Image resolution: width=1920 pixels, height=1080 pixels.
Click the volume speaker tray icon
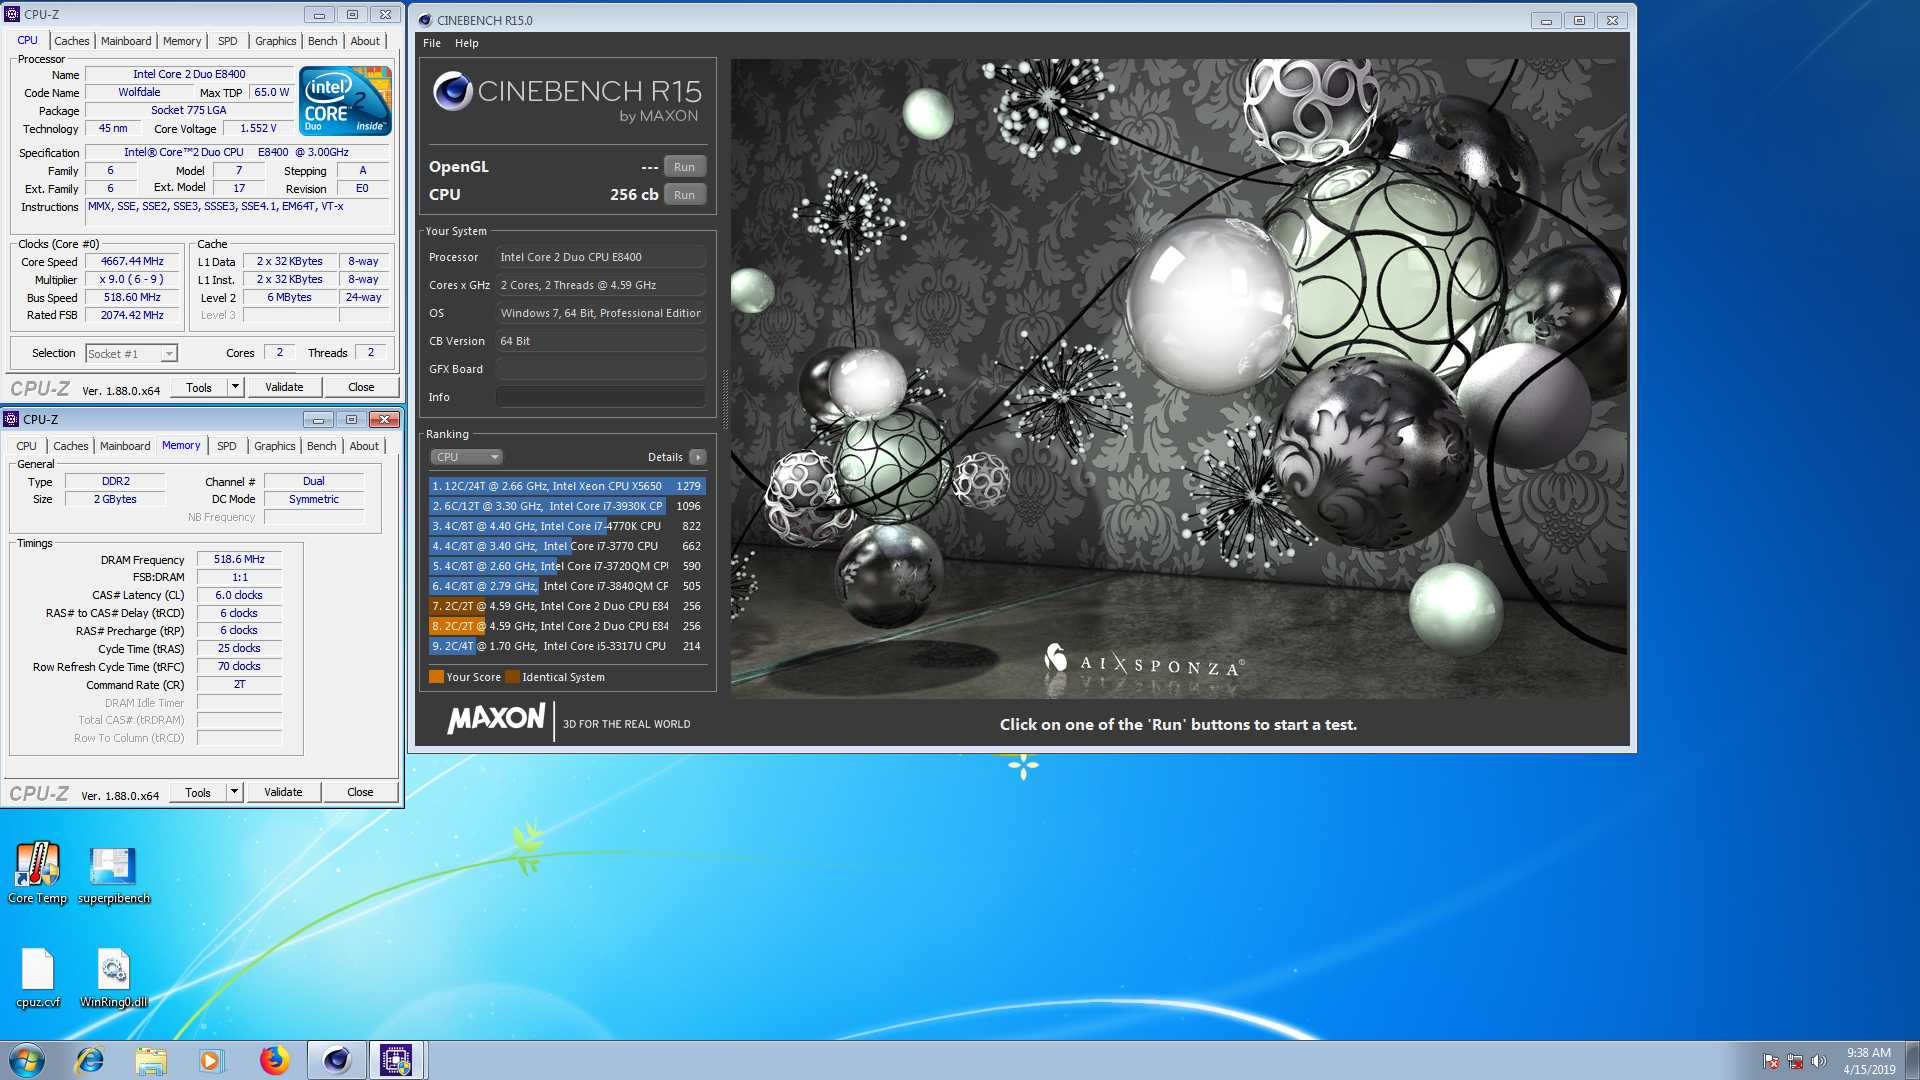click(1818, 1061)
